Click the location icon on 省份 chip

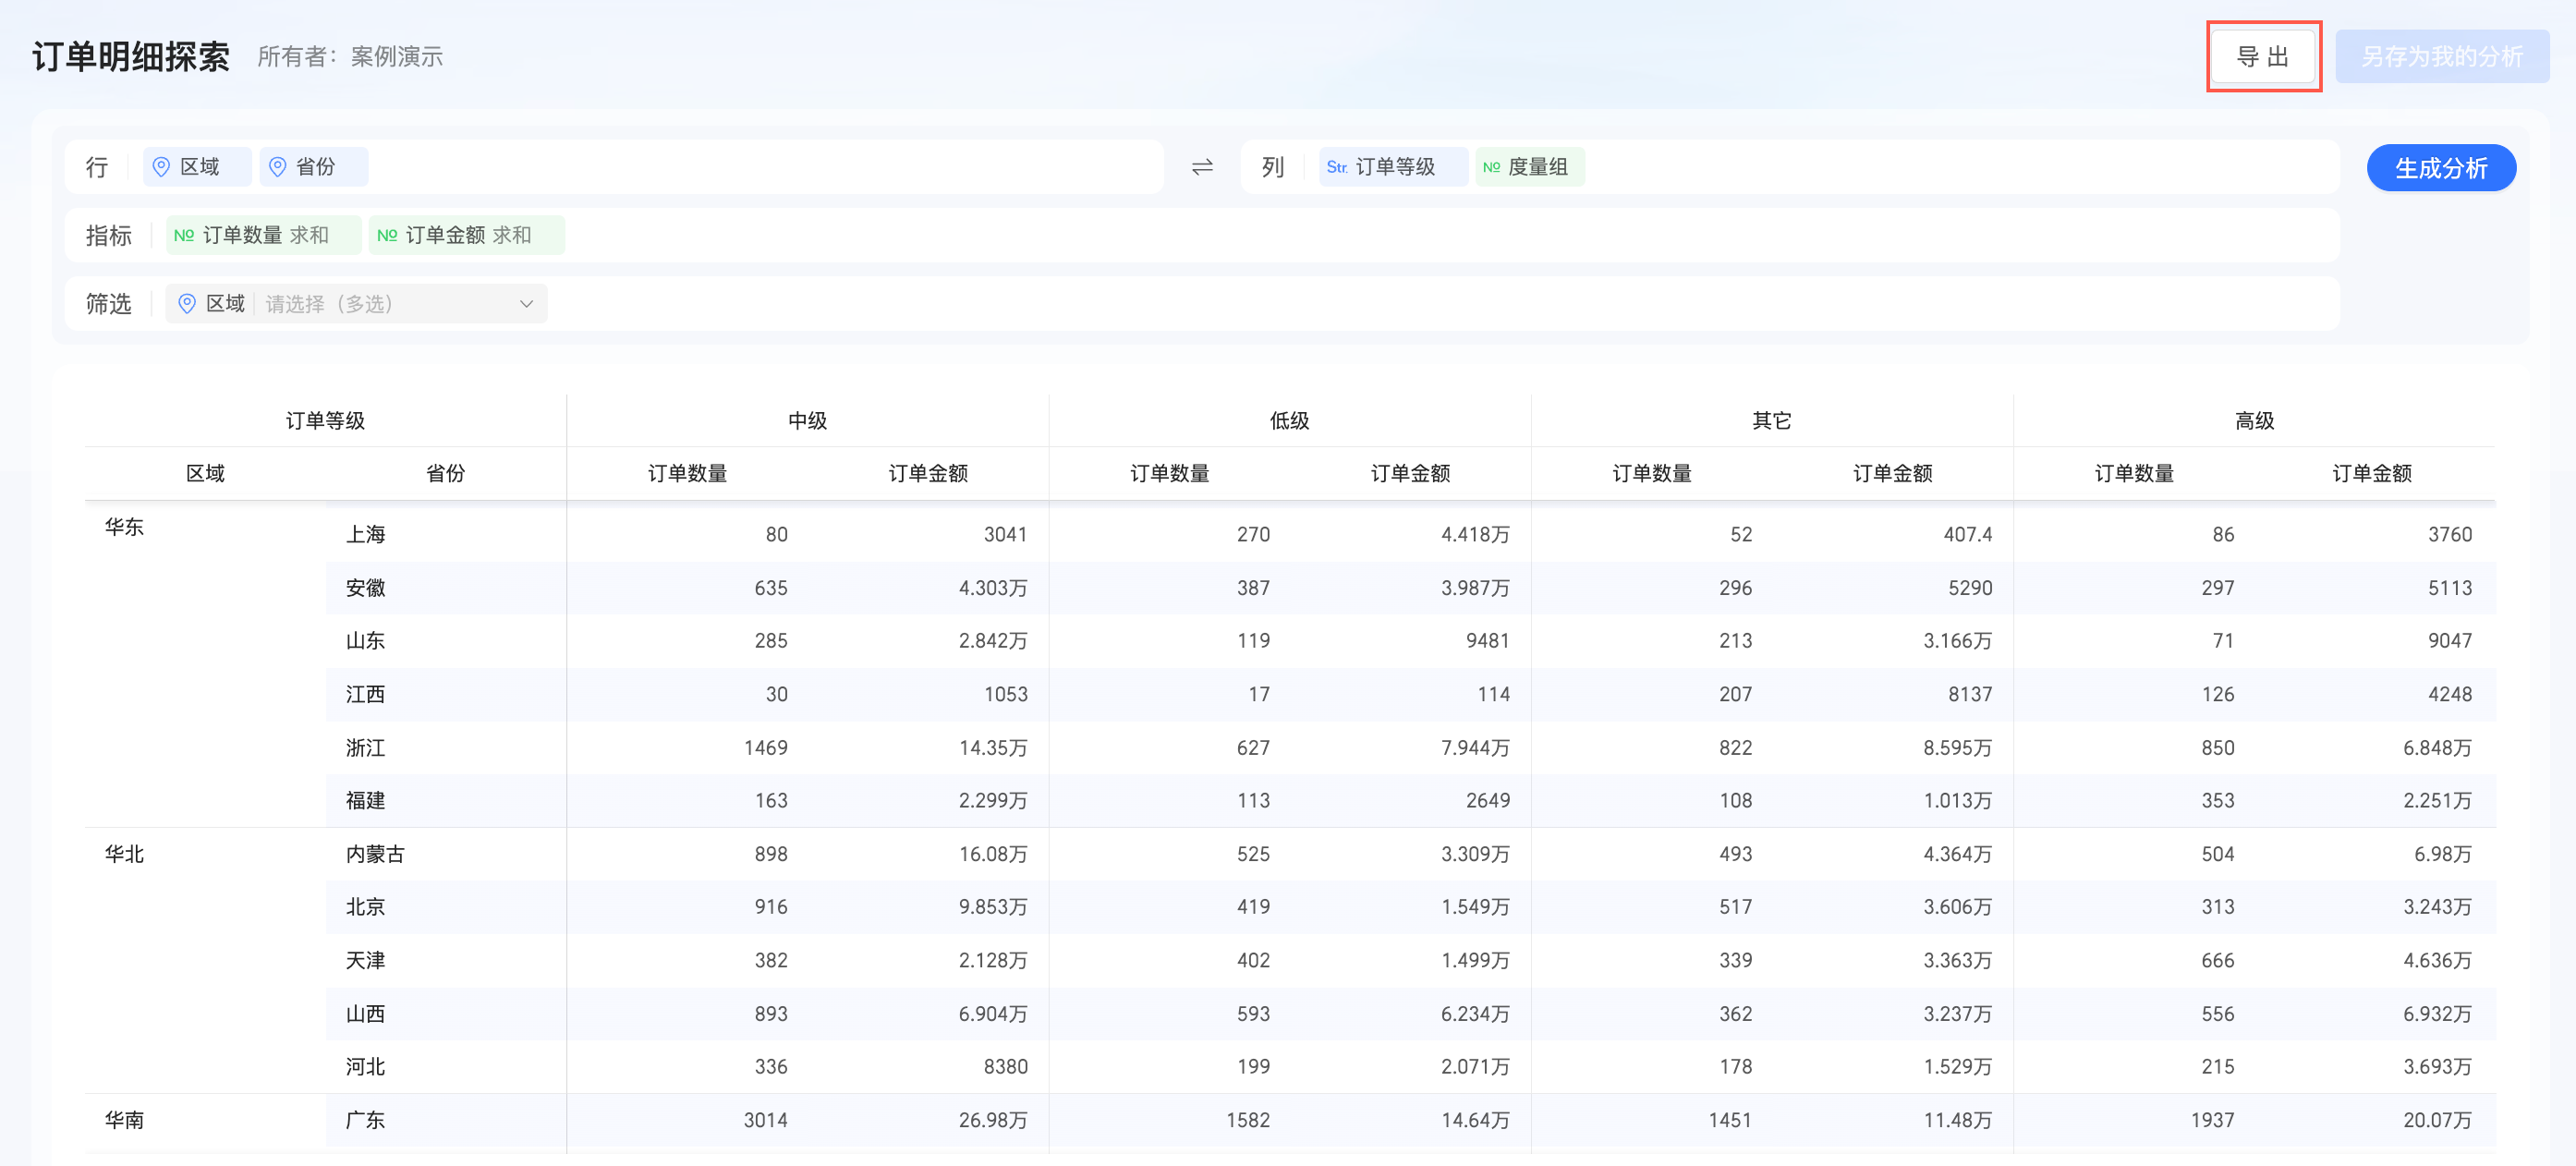[278, 167]
